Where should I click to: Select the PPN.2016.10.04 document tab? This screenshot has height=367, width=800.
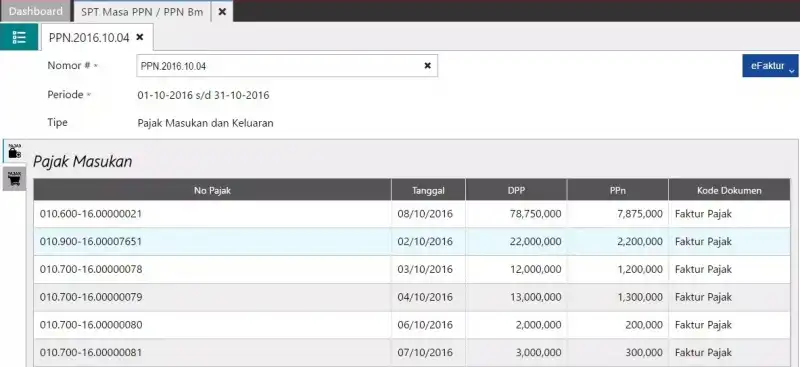89,37
